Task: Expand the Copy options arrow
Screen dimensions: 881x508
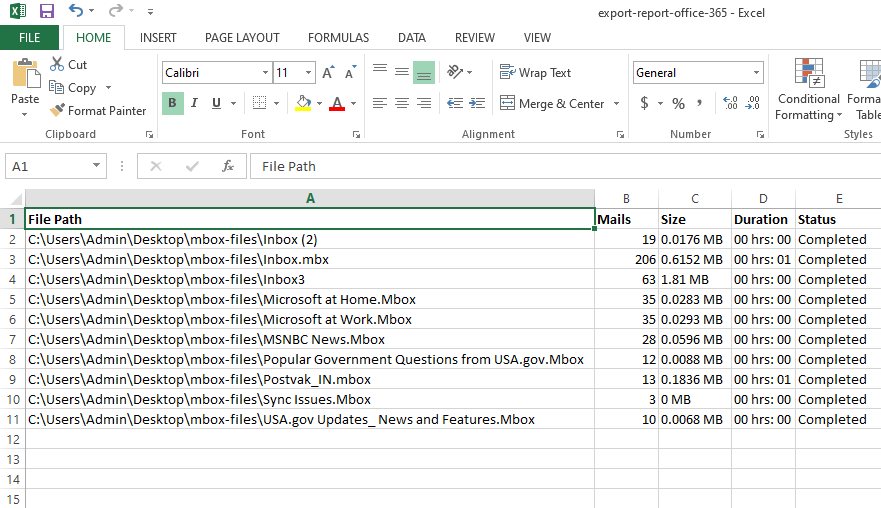Action: tap(108, 88)
